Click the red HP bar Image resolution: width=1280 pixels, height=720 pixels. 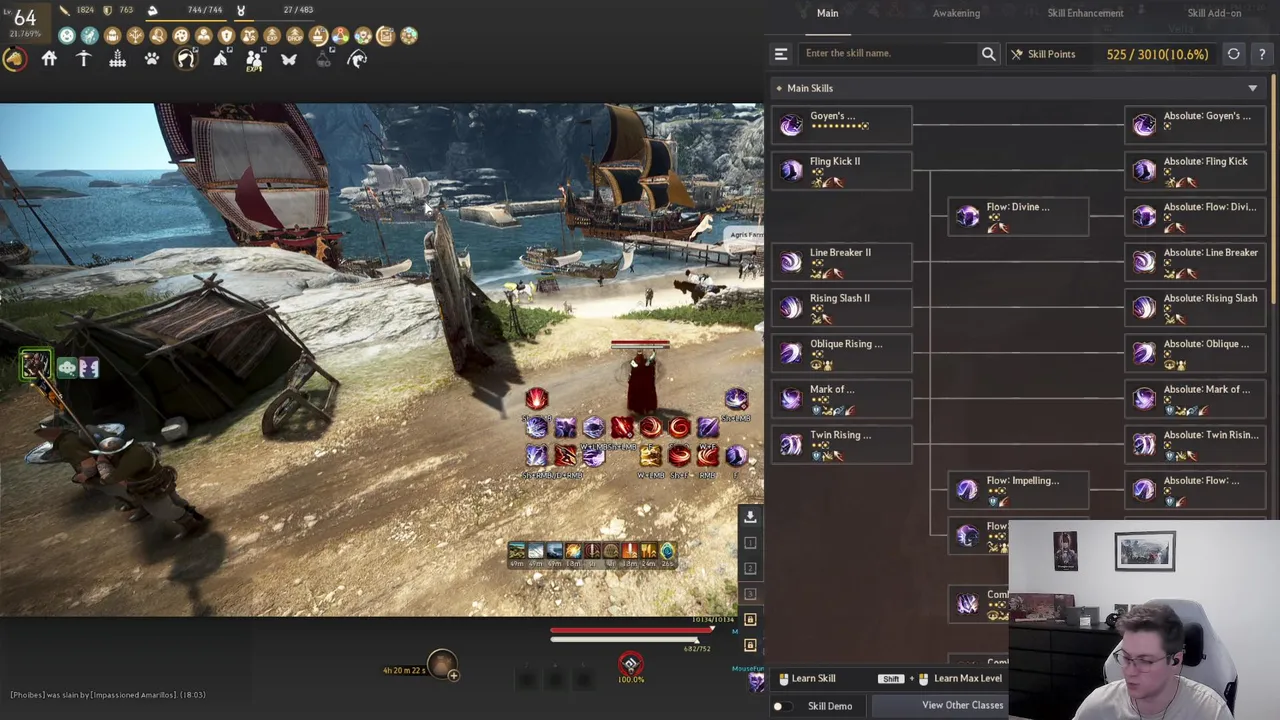[x=631, y=630]
